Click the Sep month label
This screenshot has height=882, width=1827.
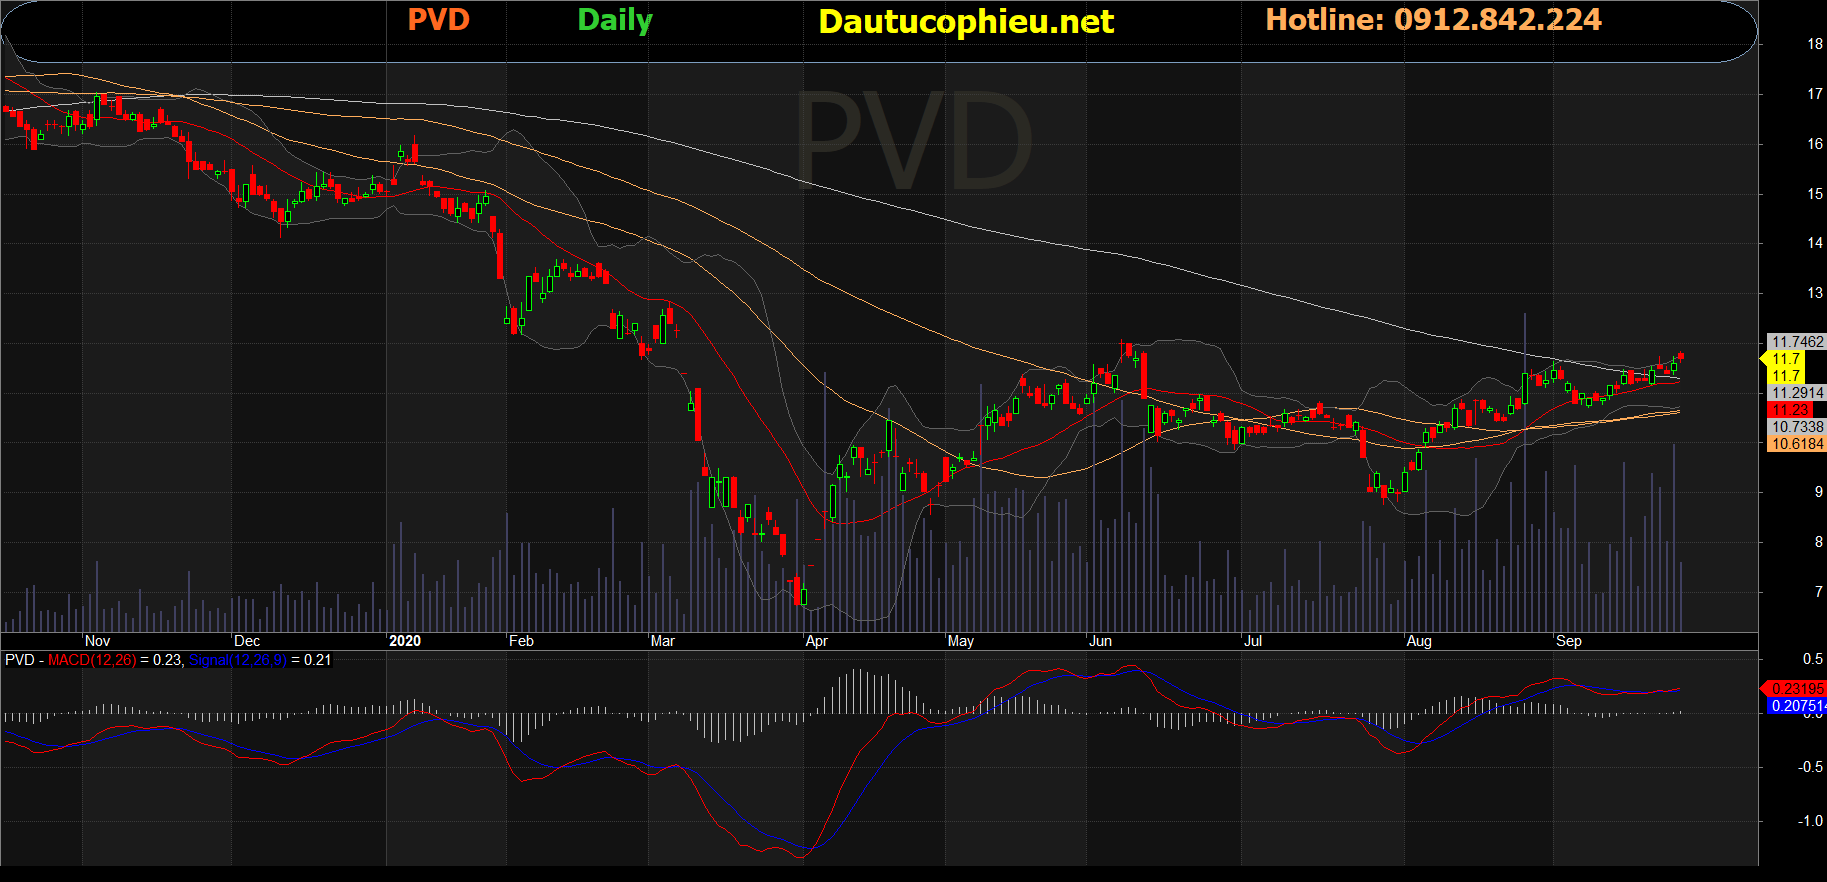click(x=1568, y=641)
